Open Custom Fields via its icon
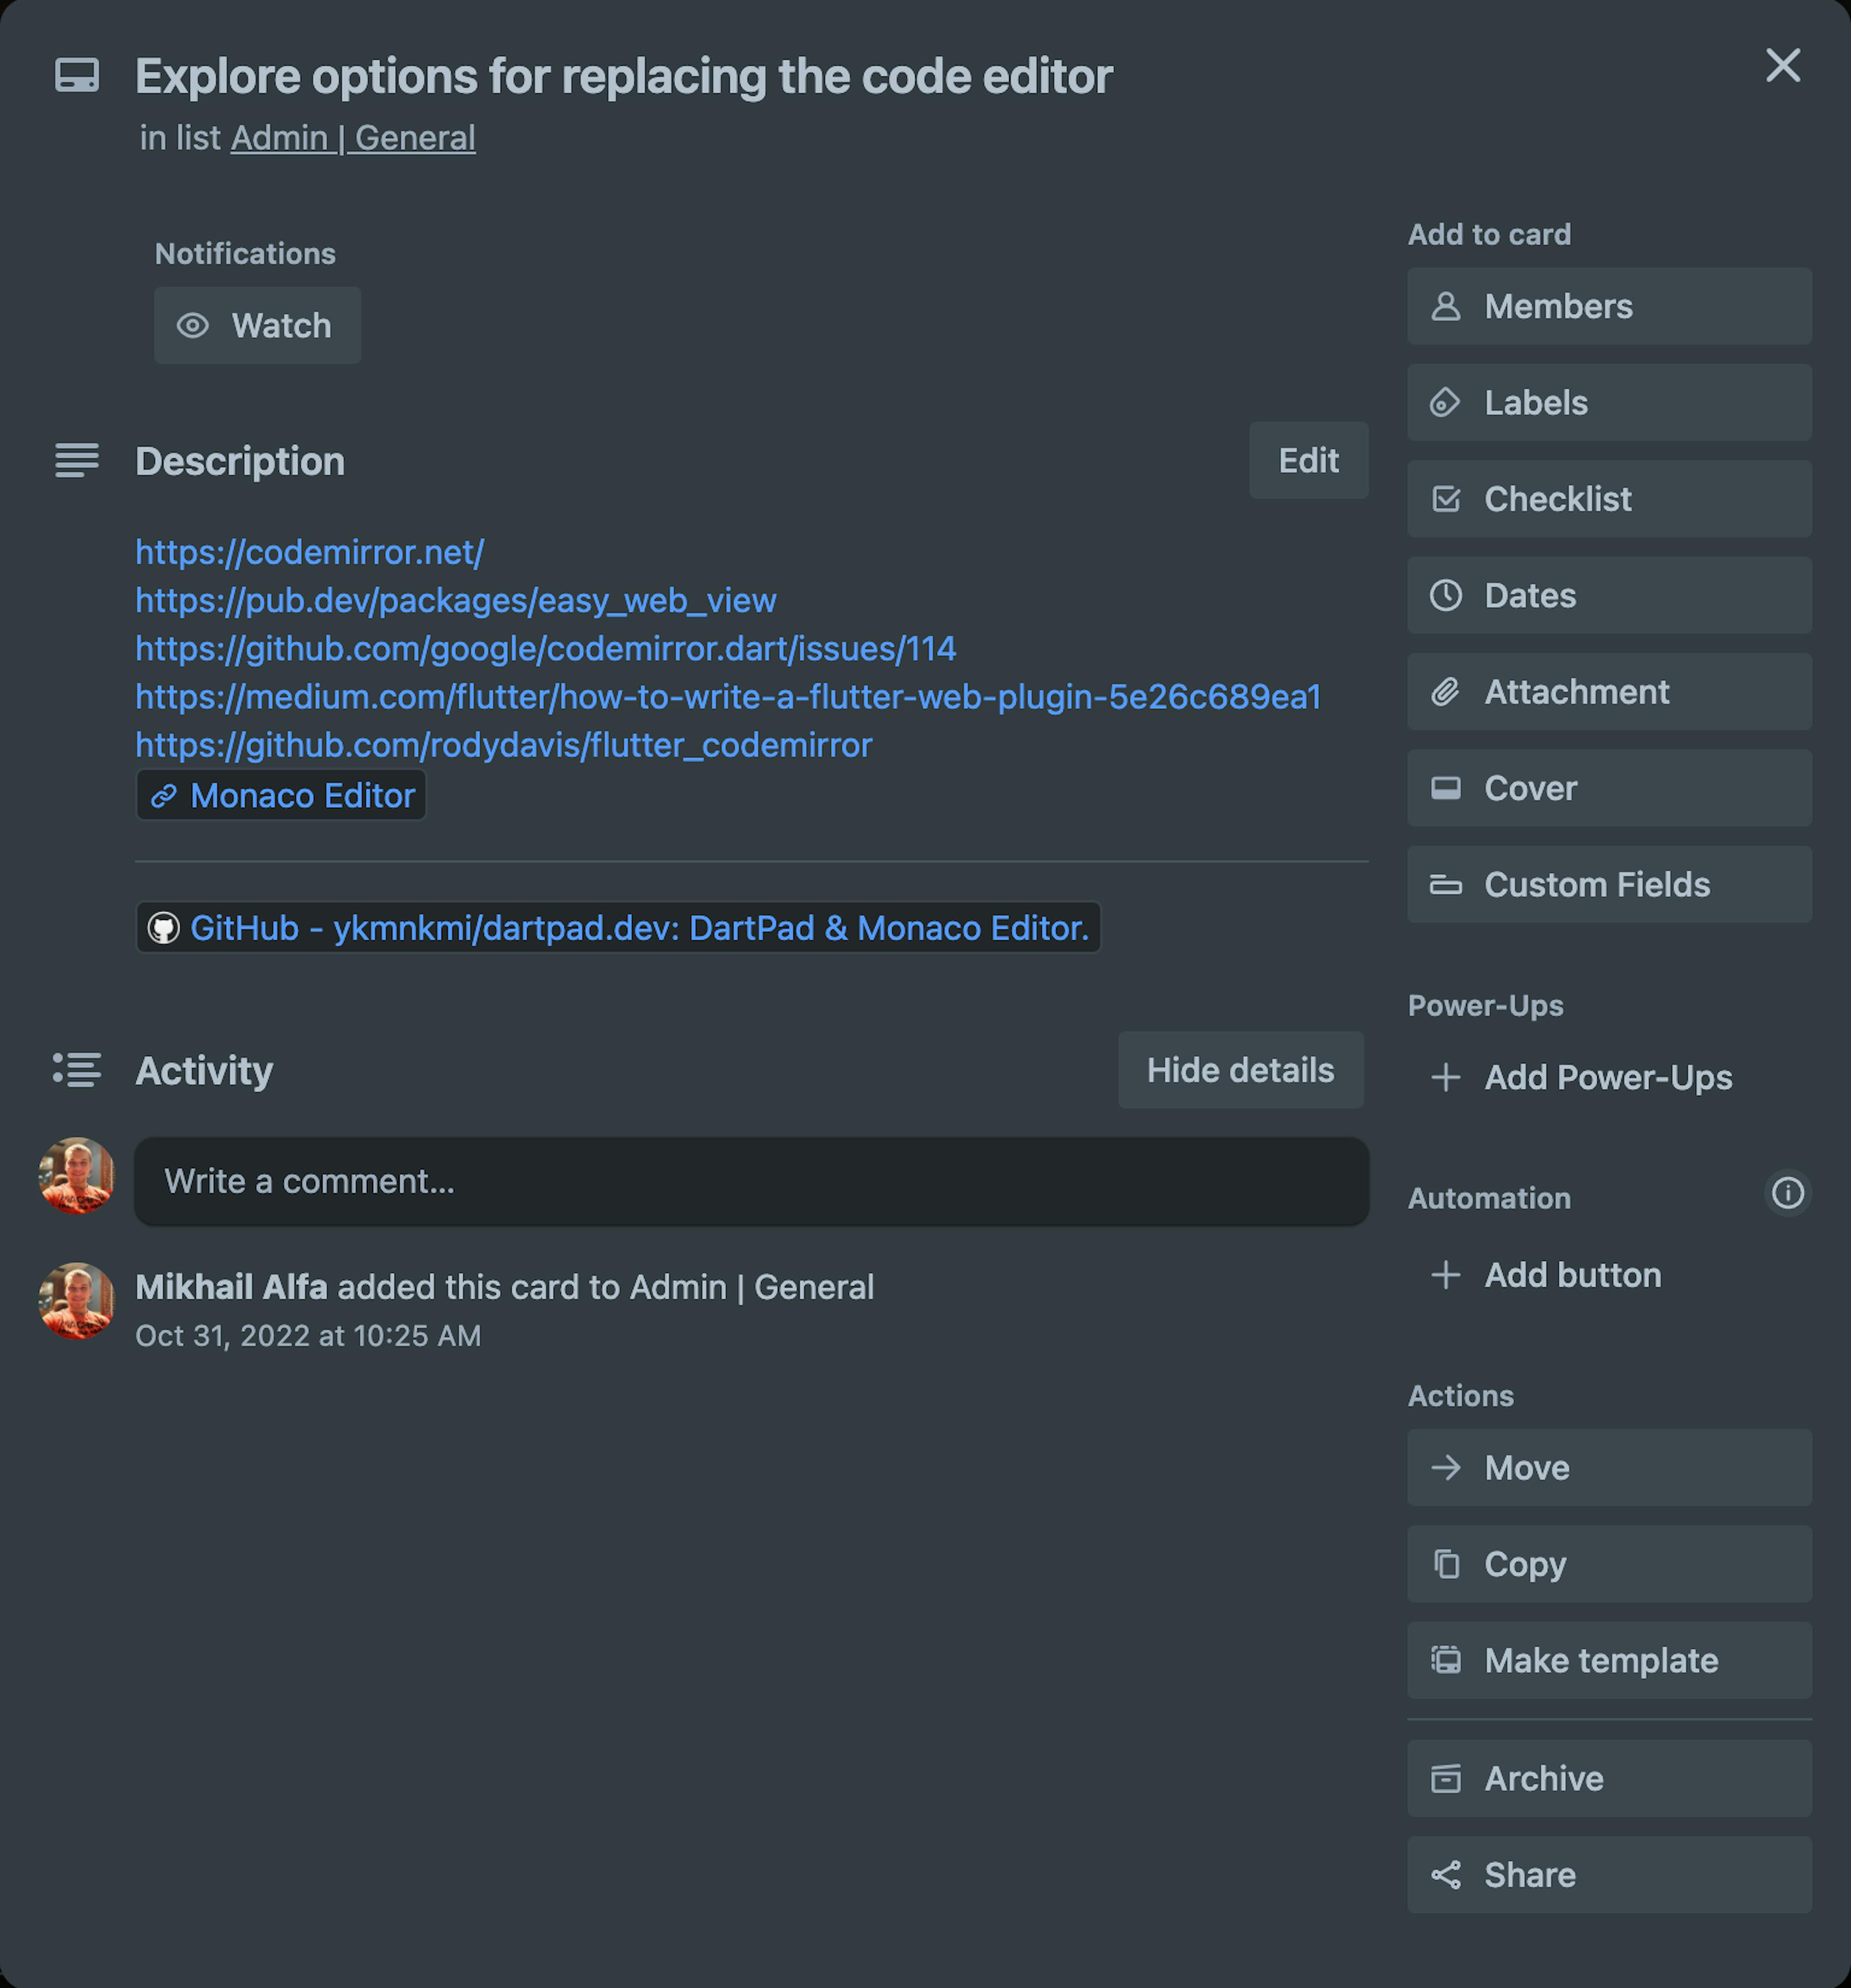 (x=1446, y=884)
